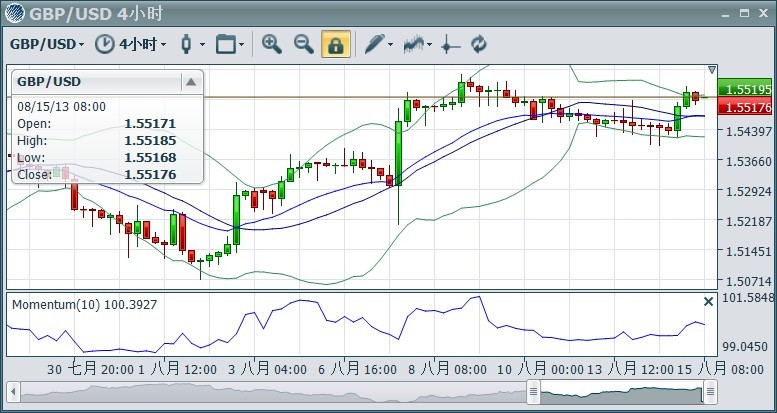Expand the indicators dropdown arrow
The image size is (777, 413).
point(429,45)
